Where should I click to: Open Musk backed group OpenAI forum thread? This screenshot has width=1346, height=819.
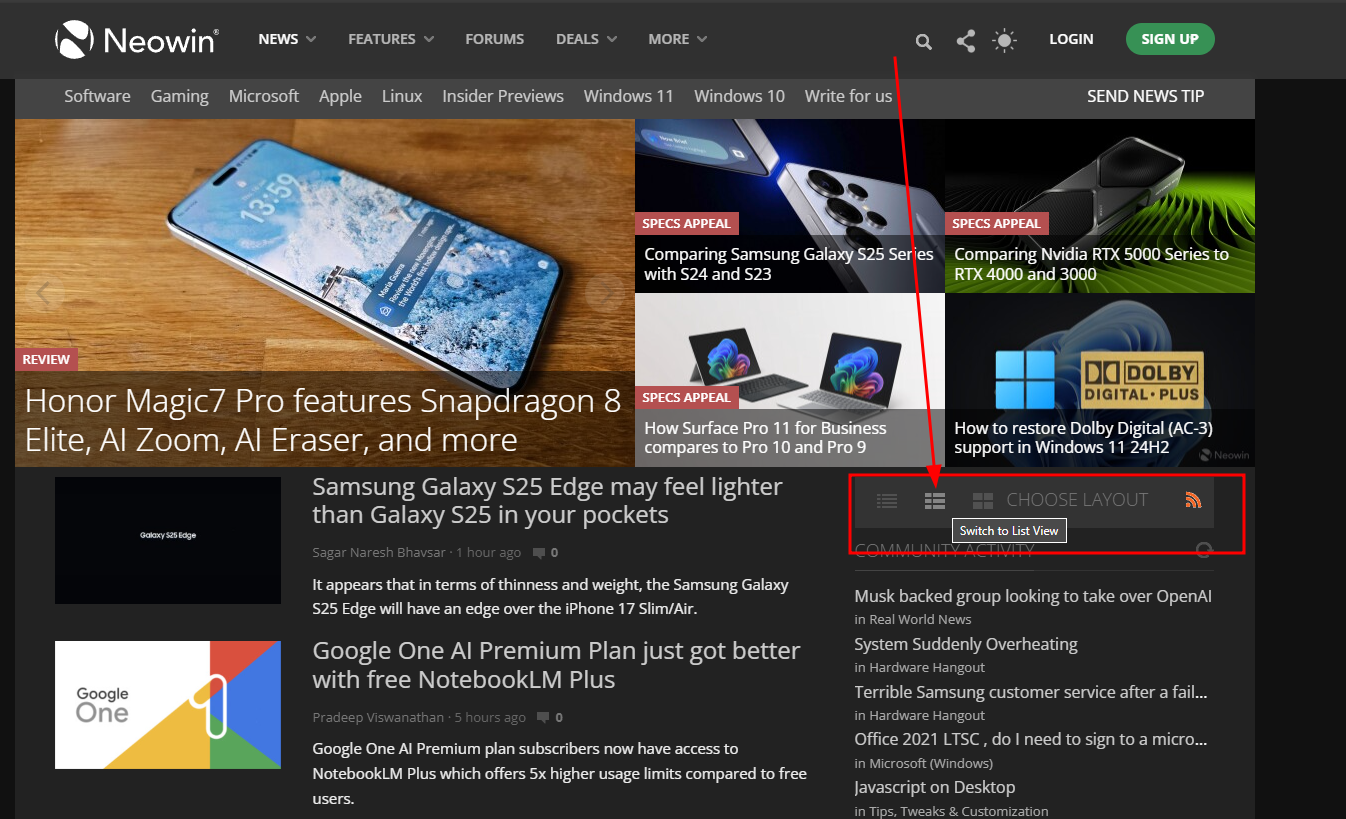[x=1033, y=596]
